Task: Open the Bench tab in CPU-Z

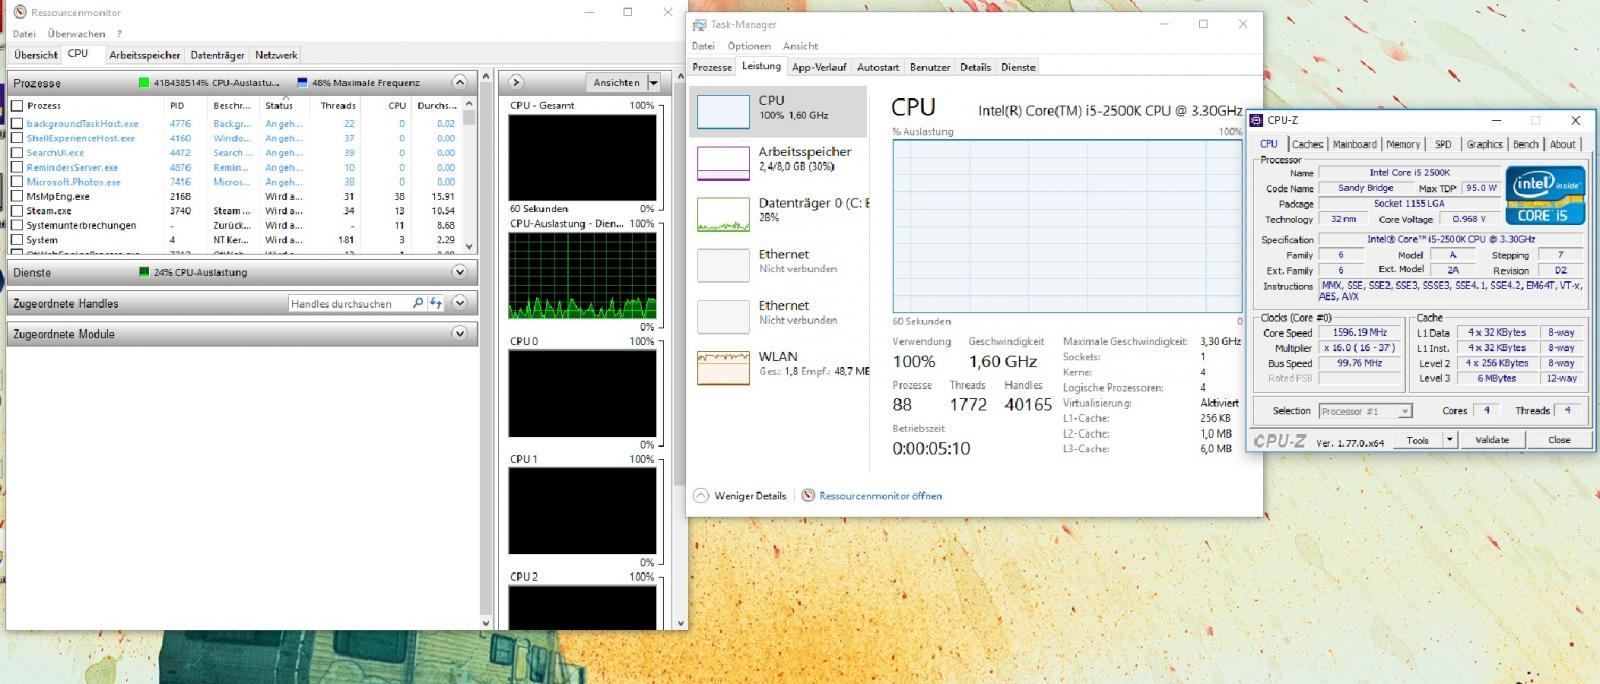Action: pyautogui.click(x=1526, y=144)
